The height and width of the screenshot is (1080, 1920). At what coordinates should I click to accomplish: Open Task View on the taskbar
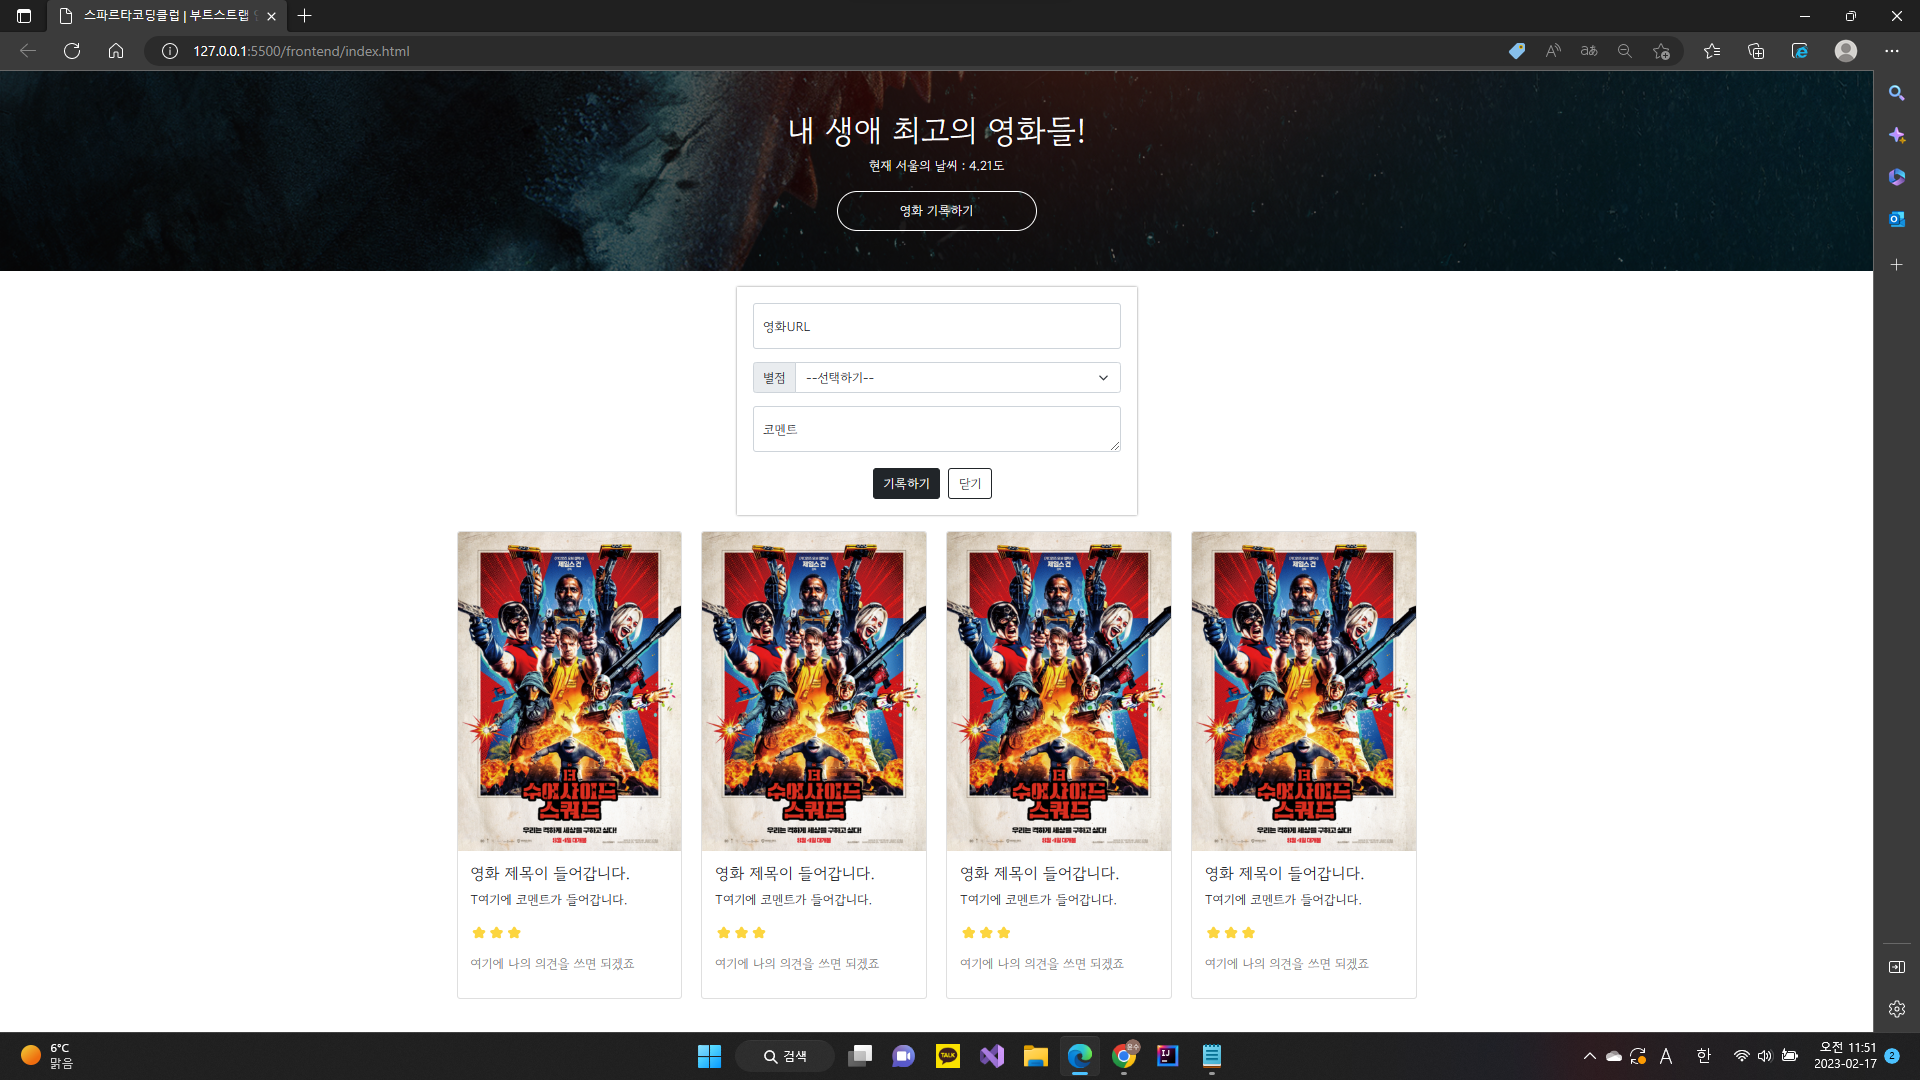[860, 1056]
